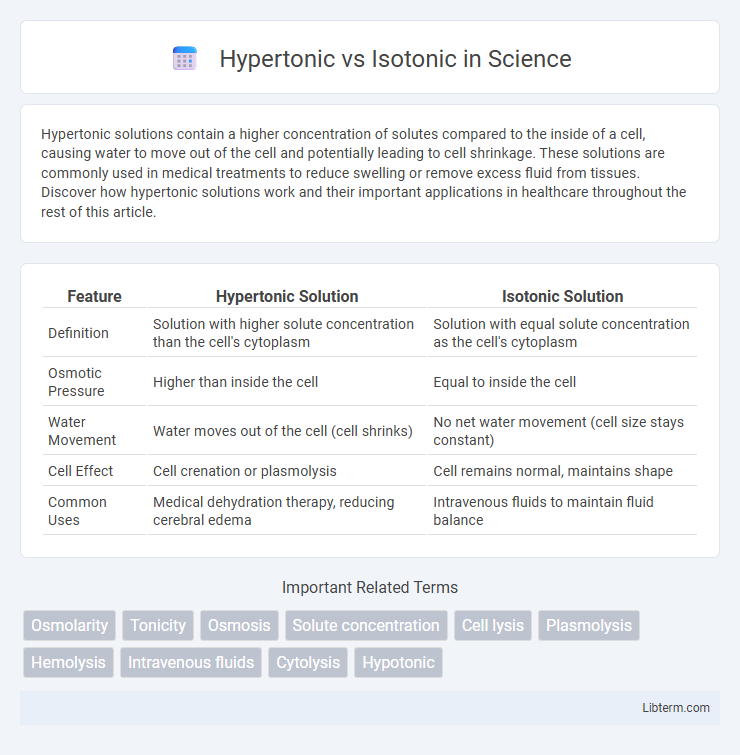Click the intro paragraph about hypertonic solutions
The width and height of the screenshot is (740, 755).
[364, 173]
